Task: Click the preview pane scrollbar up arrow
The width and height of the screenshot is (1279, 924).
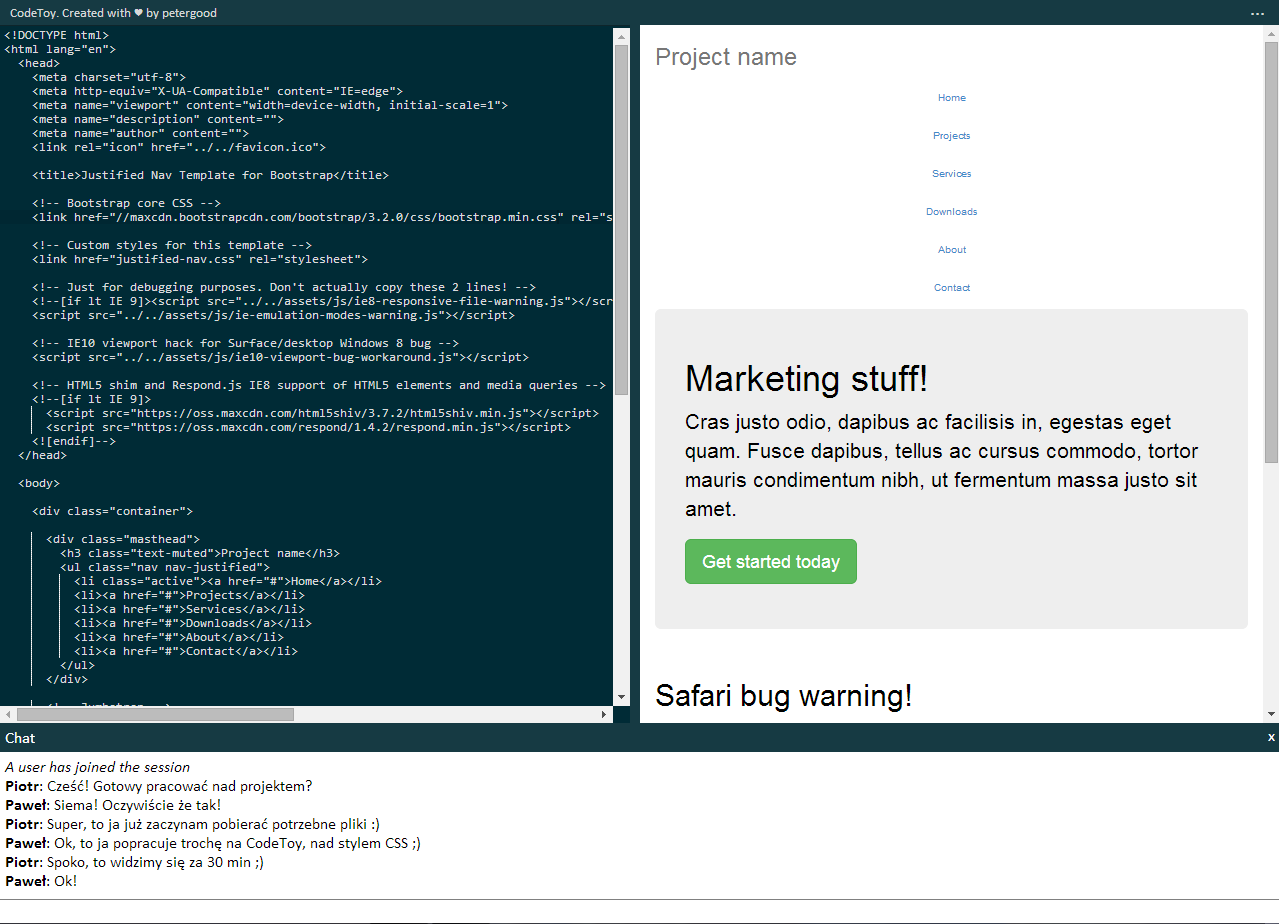Action: coord(1271,34)
